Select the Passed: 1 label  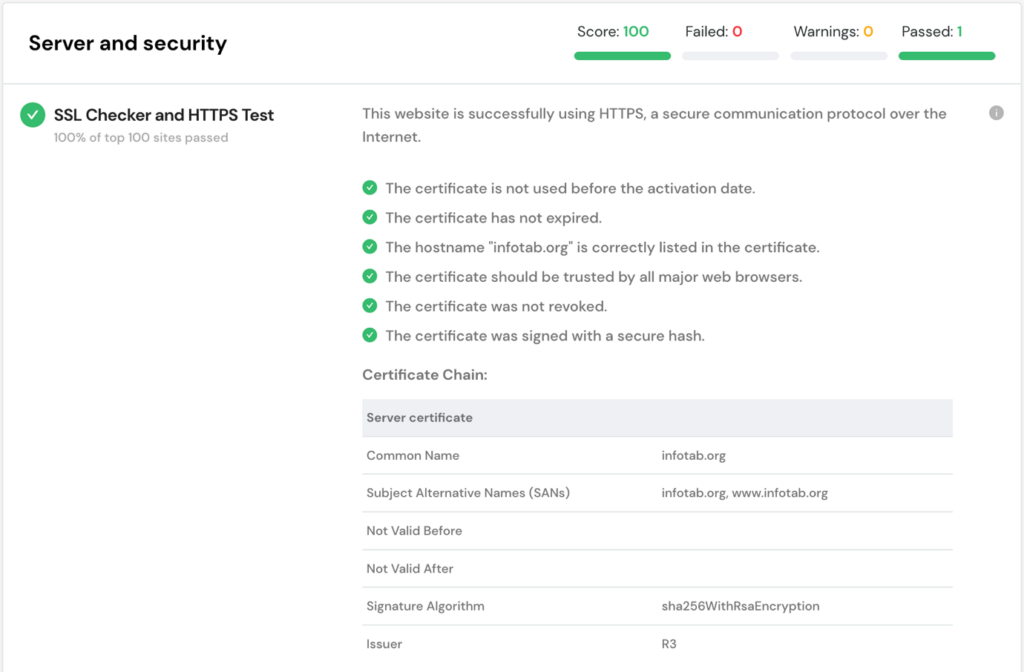pos(931,31)
